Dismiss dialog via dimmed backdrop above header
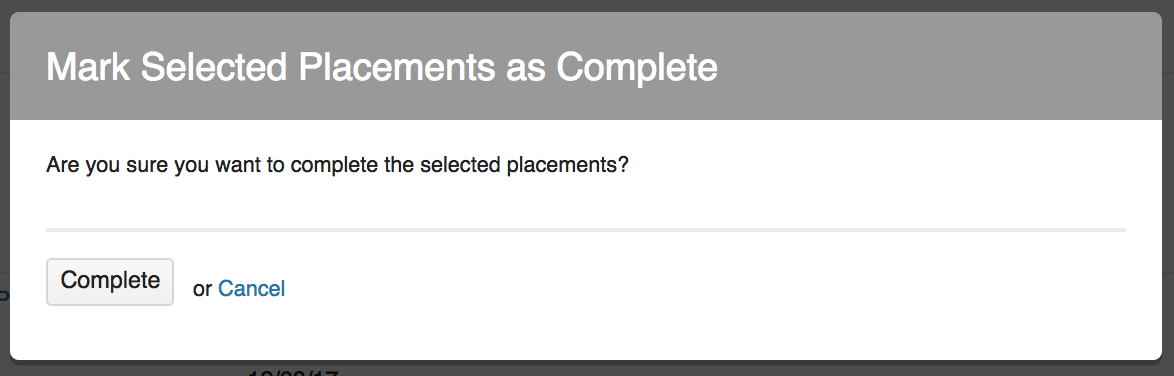Screen dimensions: 1174x376 point(587,5)
